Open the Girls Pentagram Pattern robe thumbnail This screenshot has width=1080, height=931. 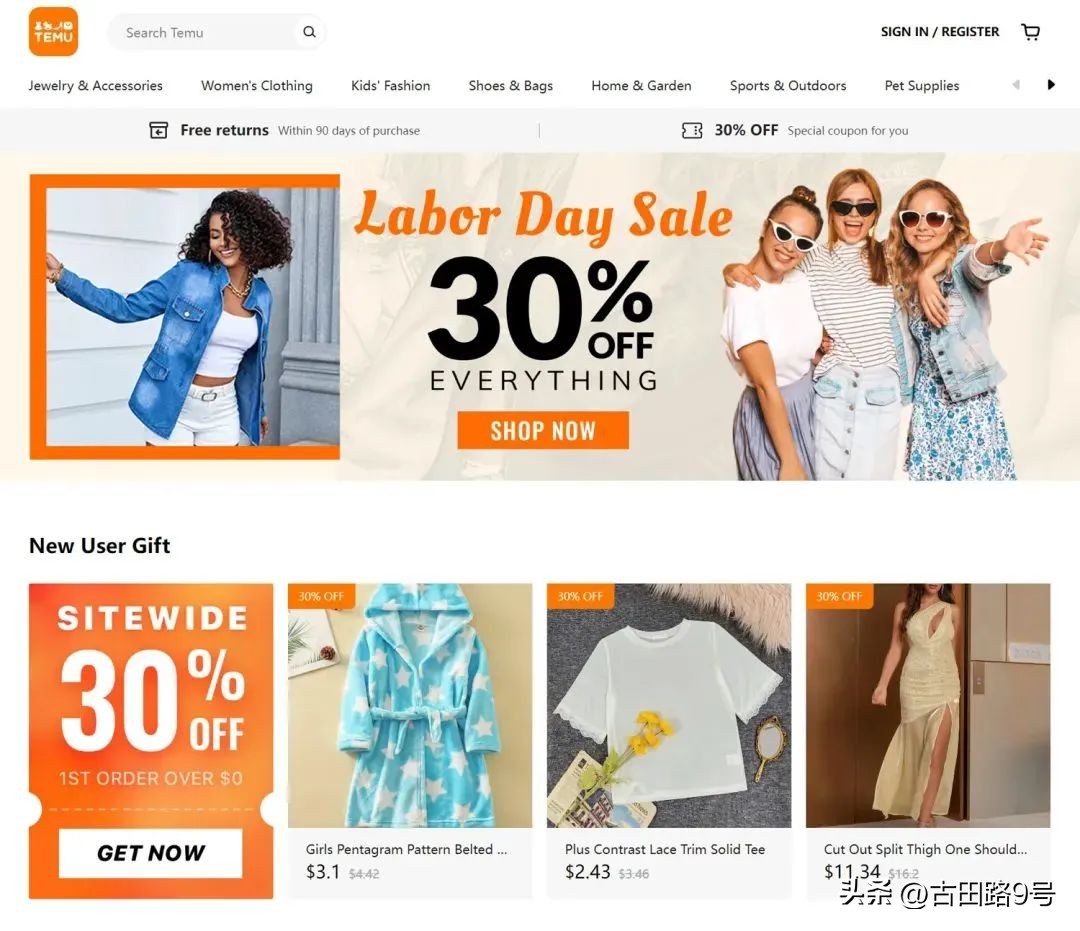click(410, 706)
